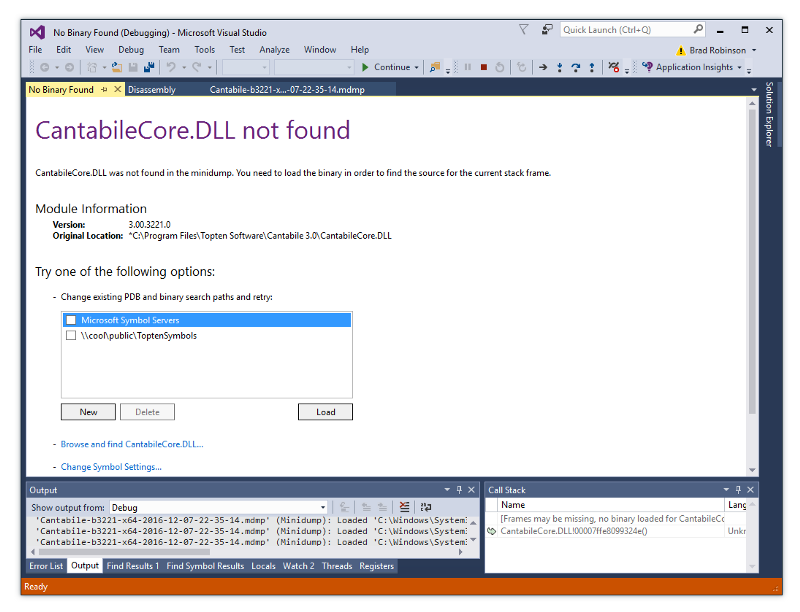Click Browse and find CantabileCore.DLL link

pyautogui.click(x=132, y=444)
